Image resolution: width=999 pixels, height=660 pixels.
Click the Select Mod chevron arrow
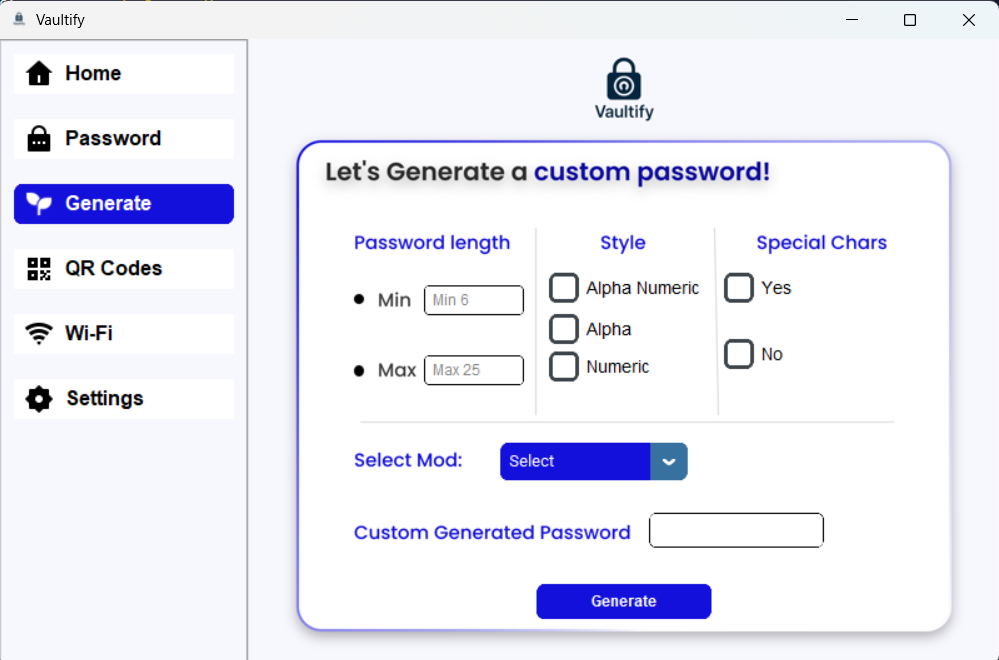tap(669, 461)
